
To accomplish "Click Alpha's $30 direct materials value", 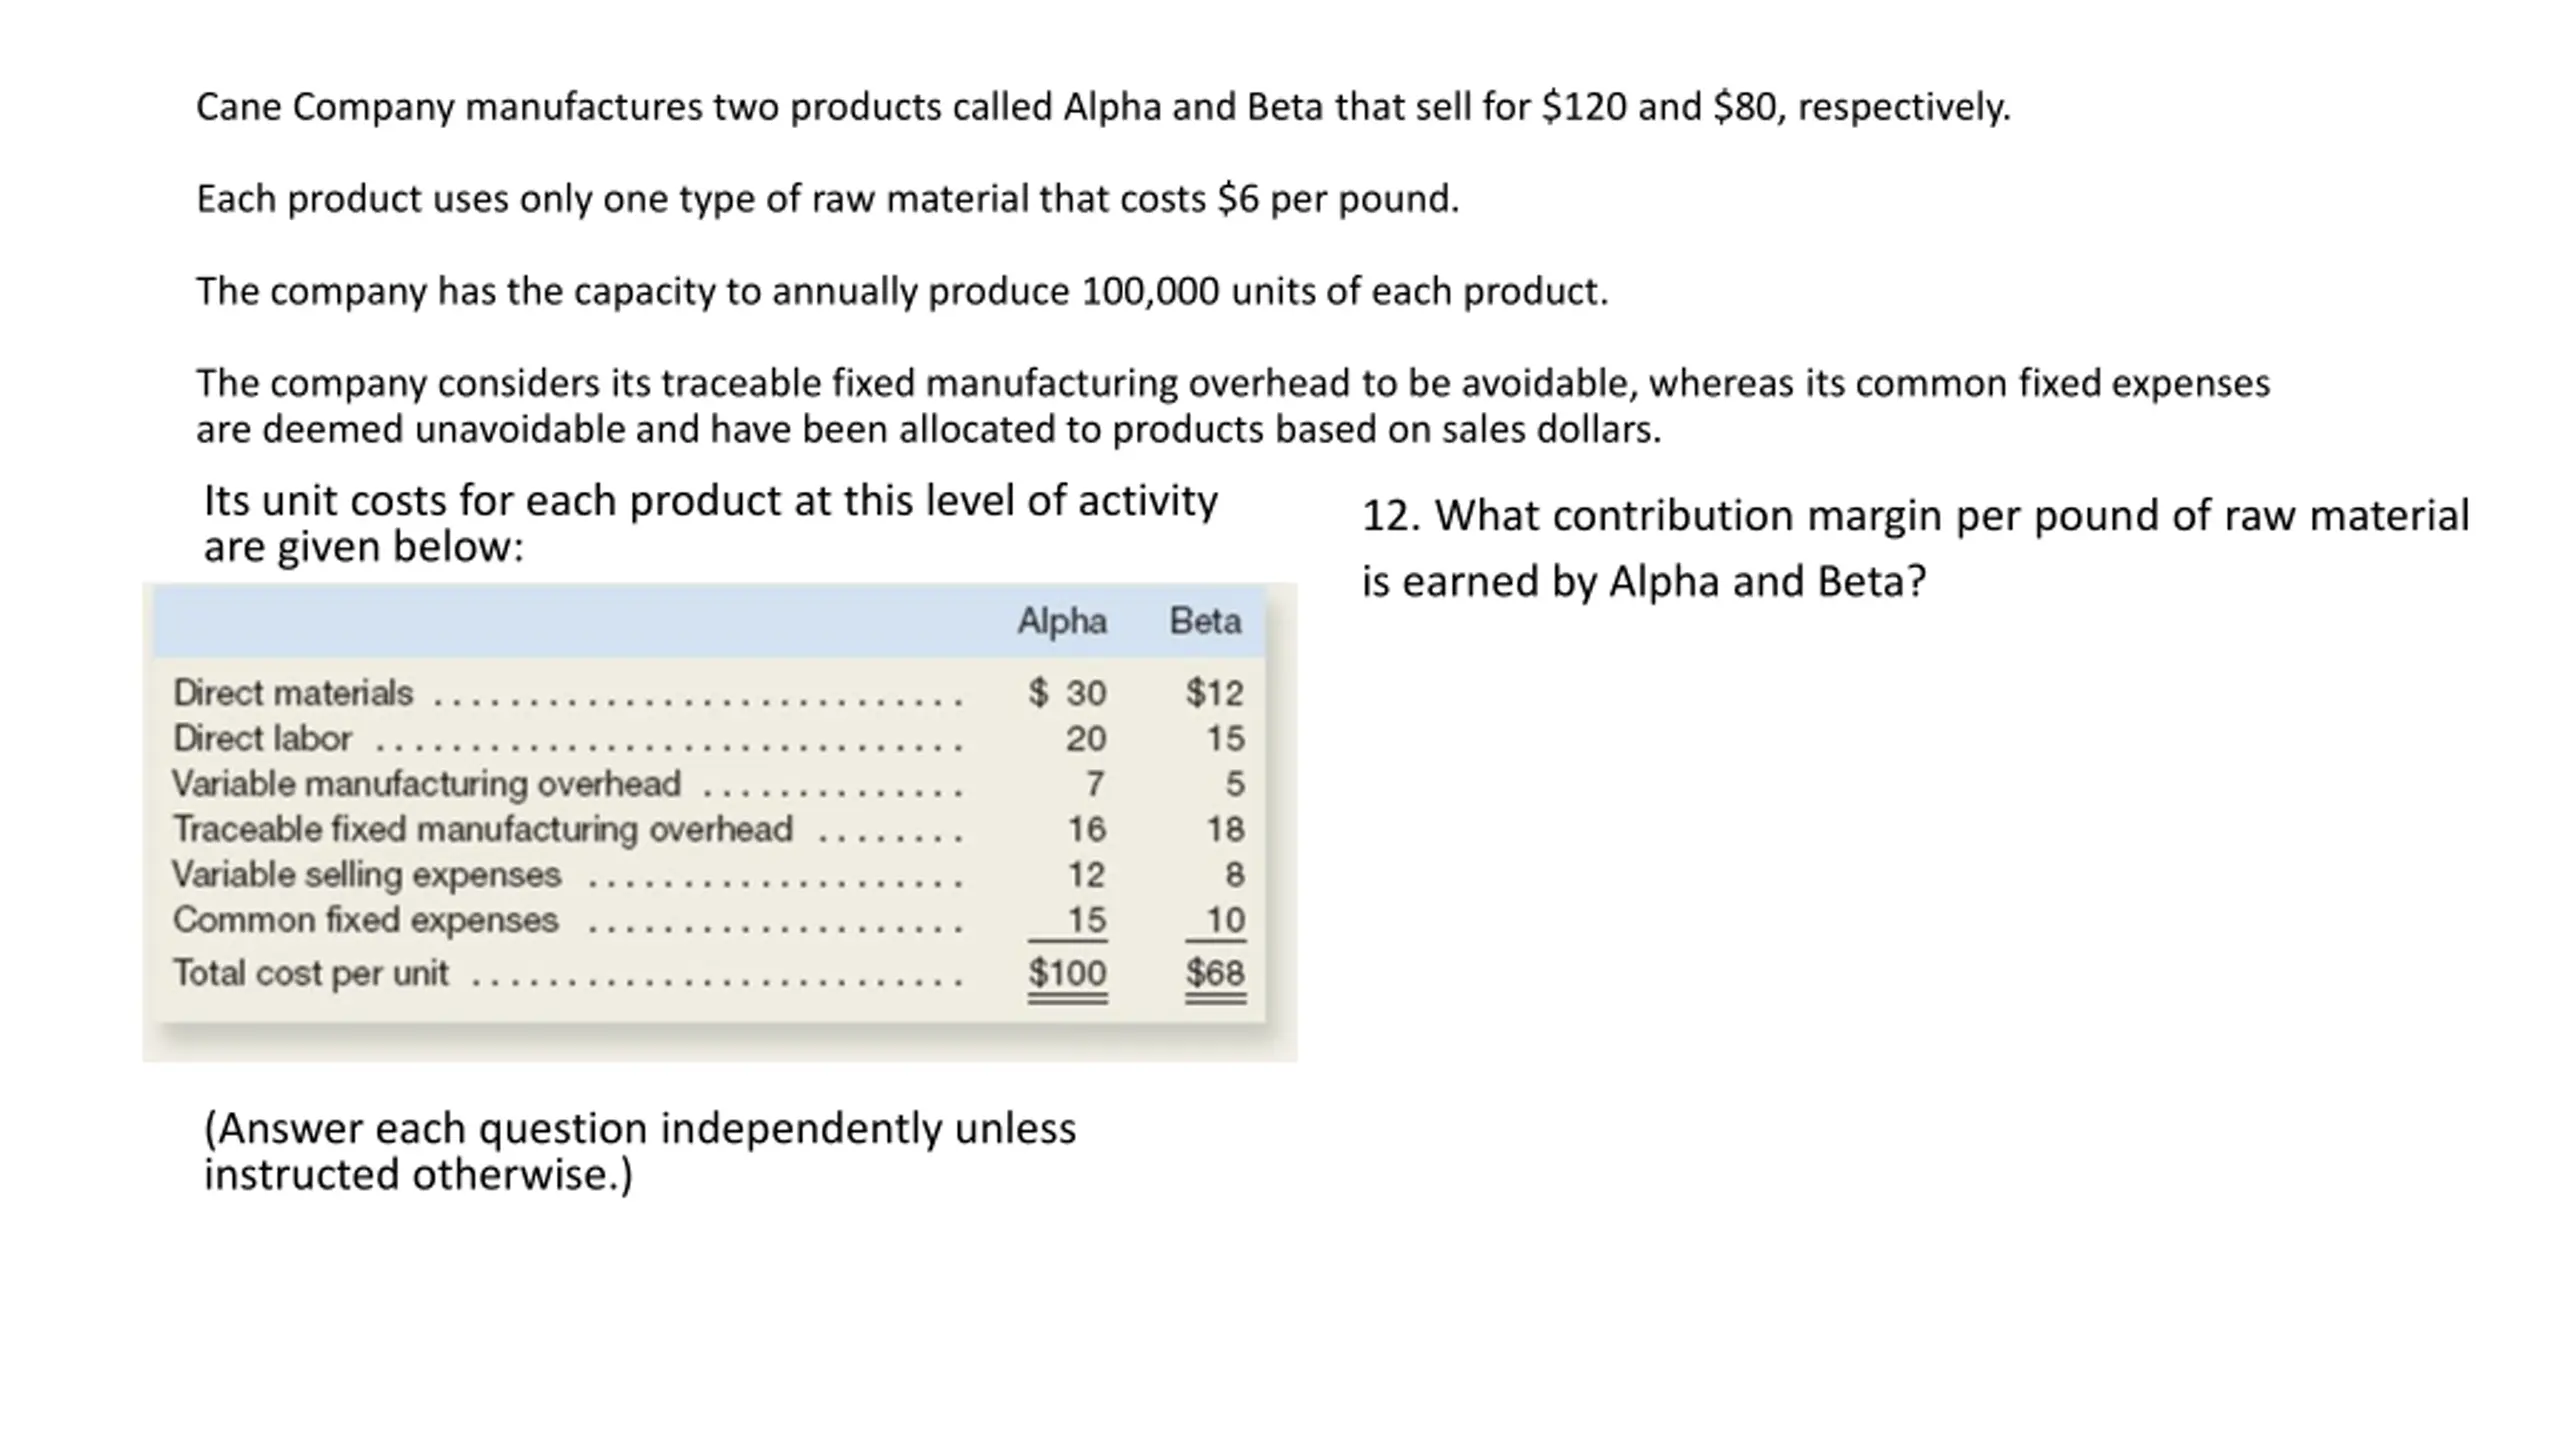I will 1067,692.
